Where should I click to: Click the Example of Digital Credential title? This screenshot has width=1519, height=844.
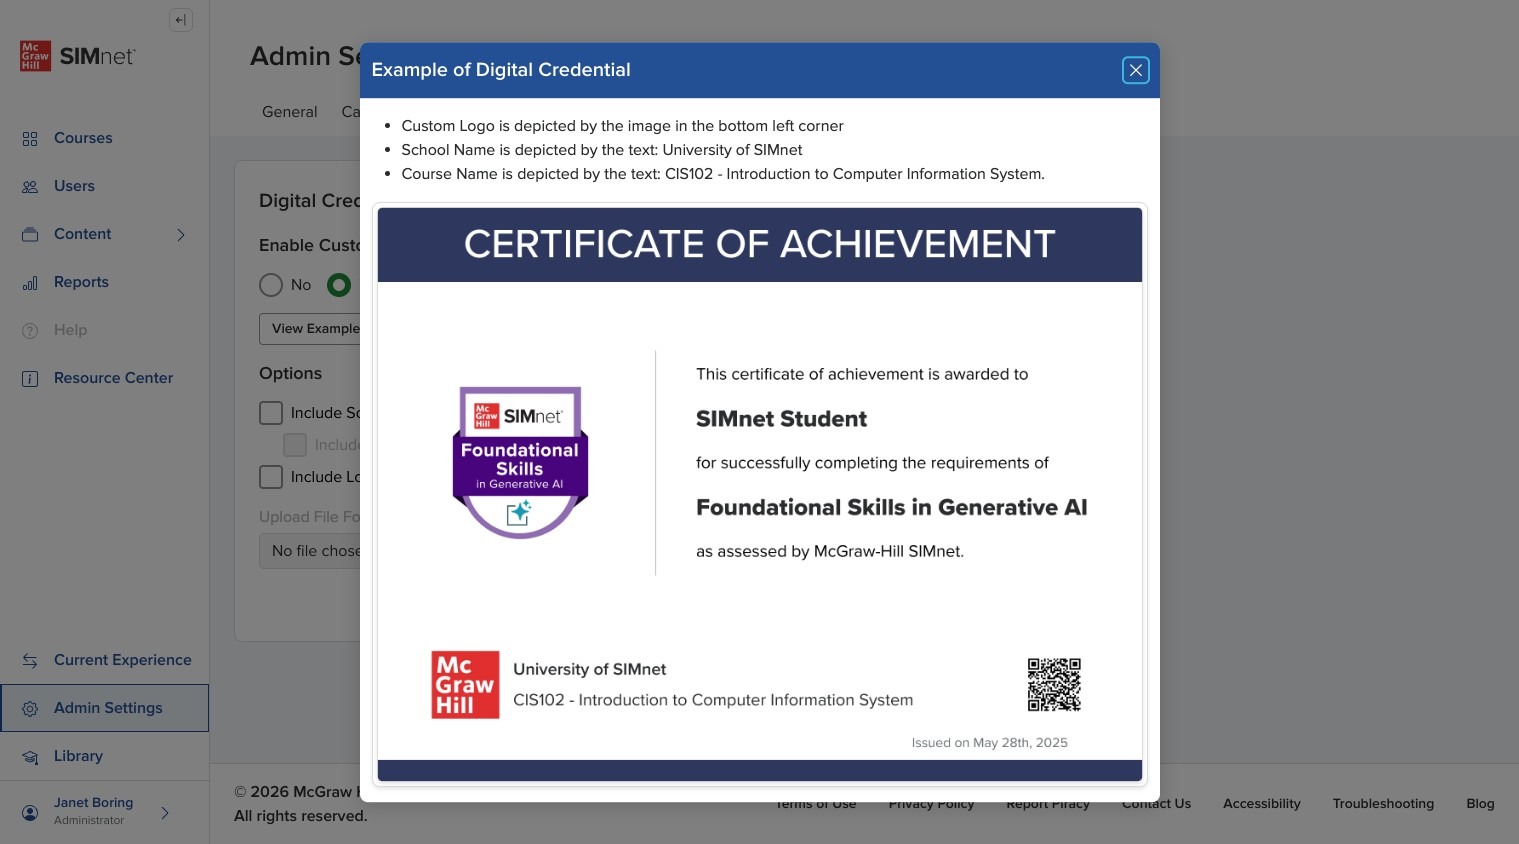coord(501,70)
